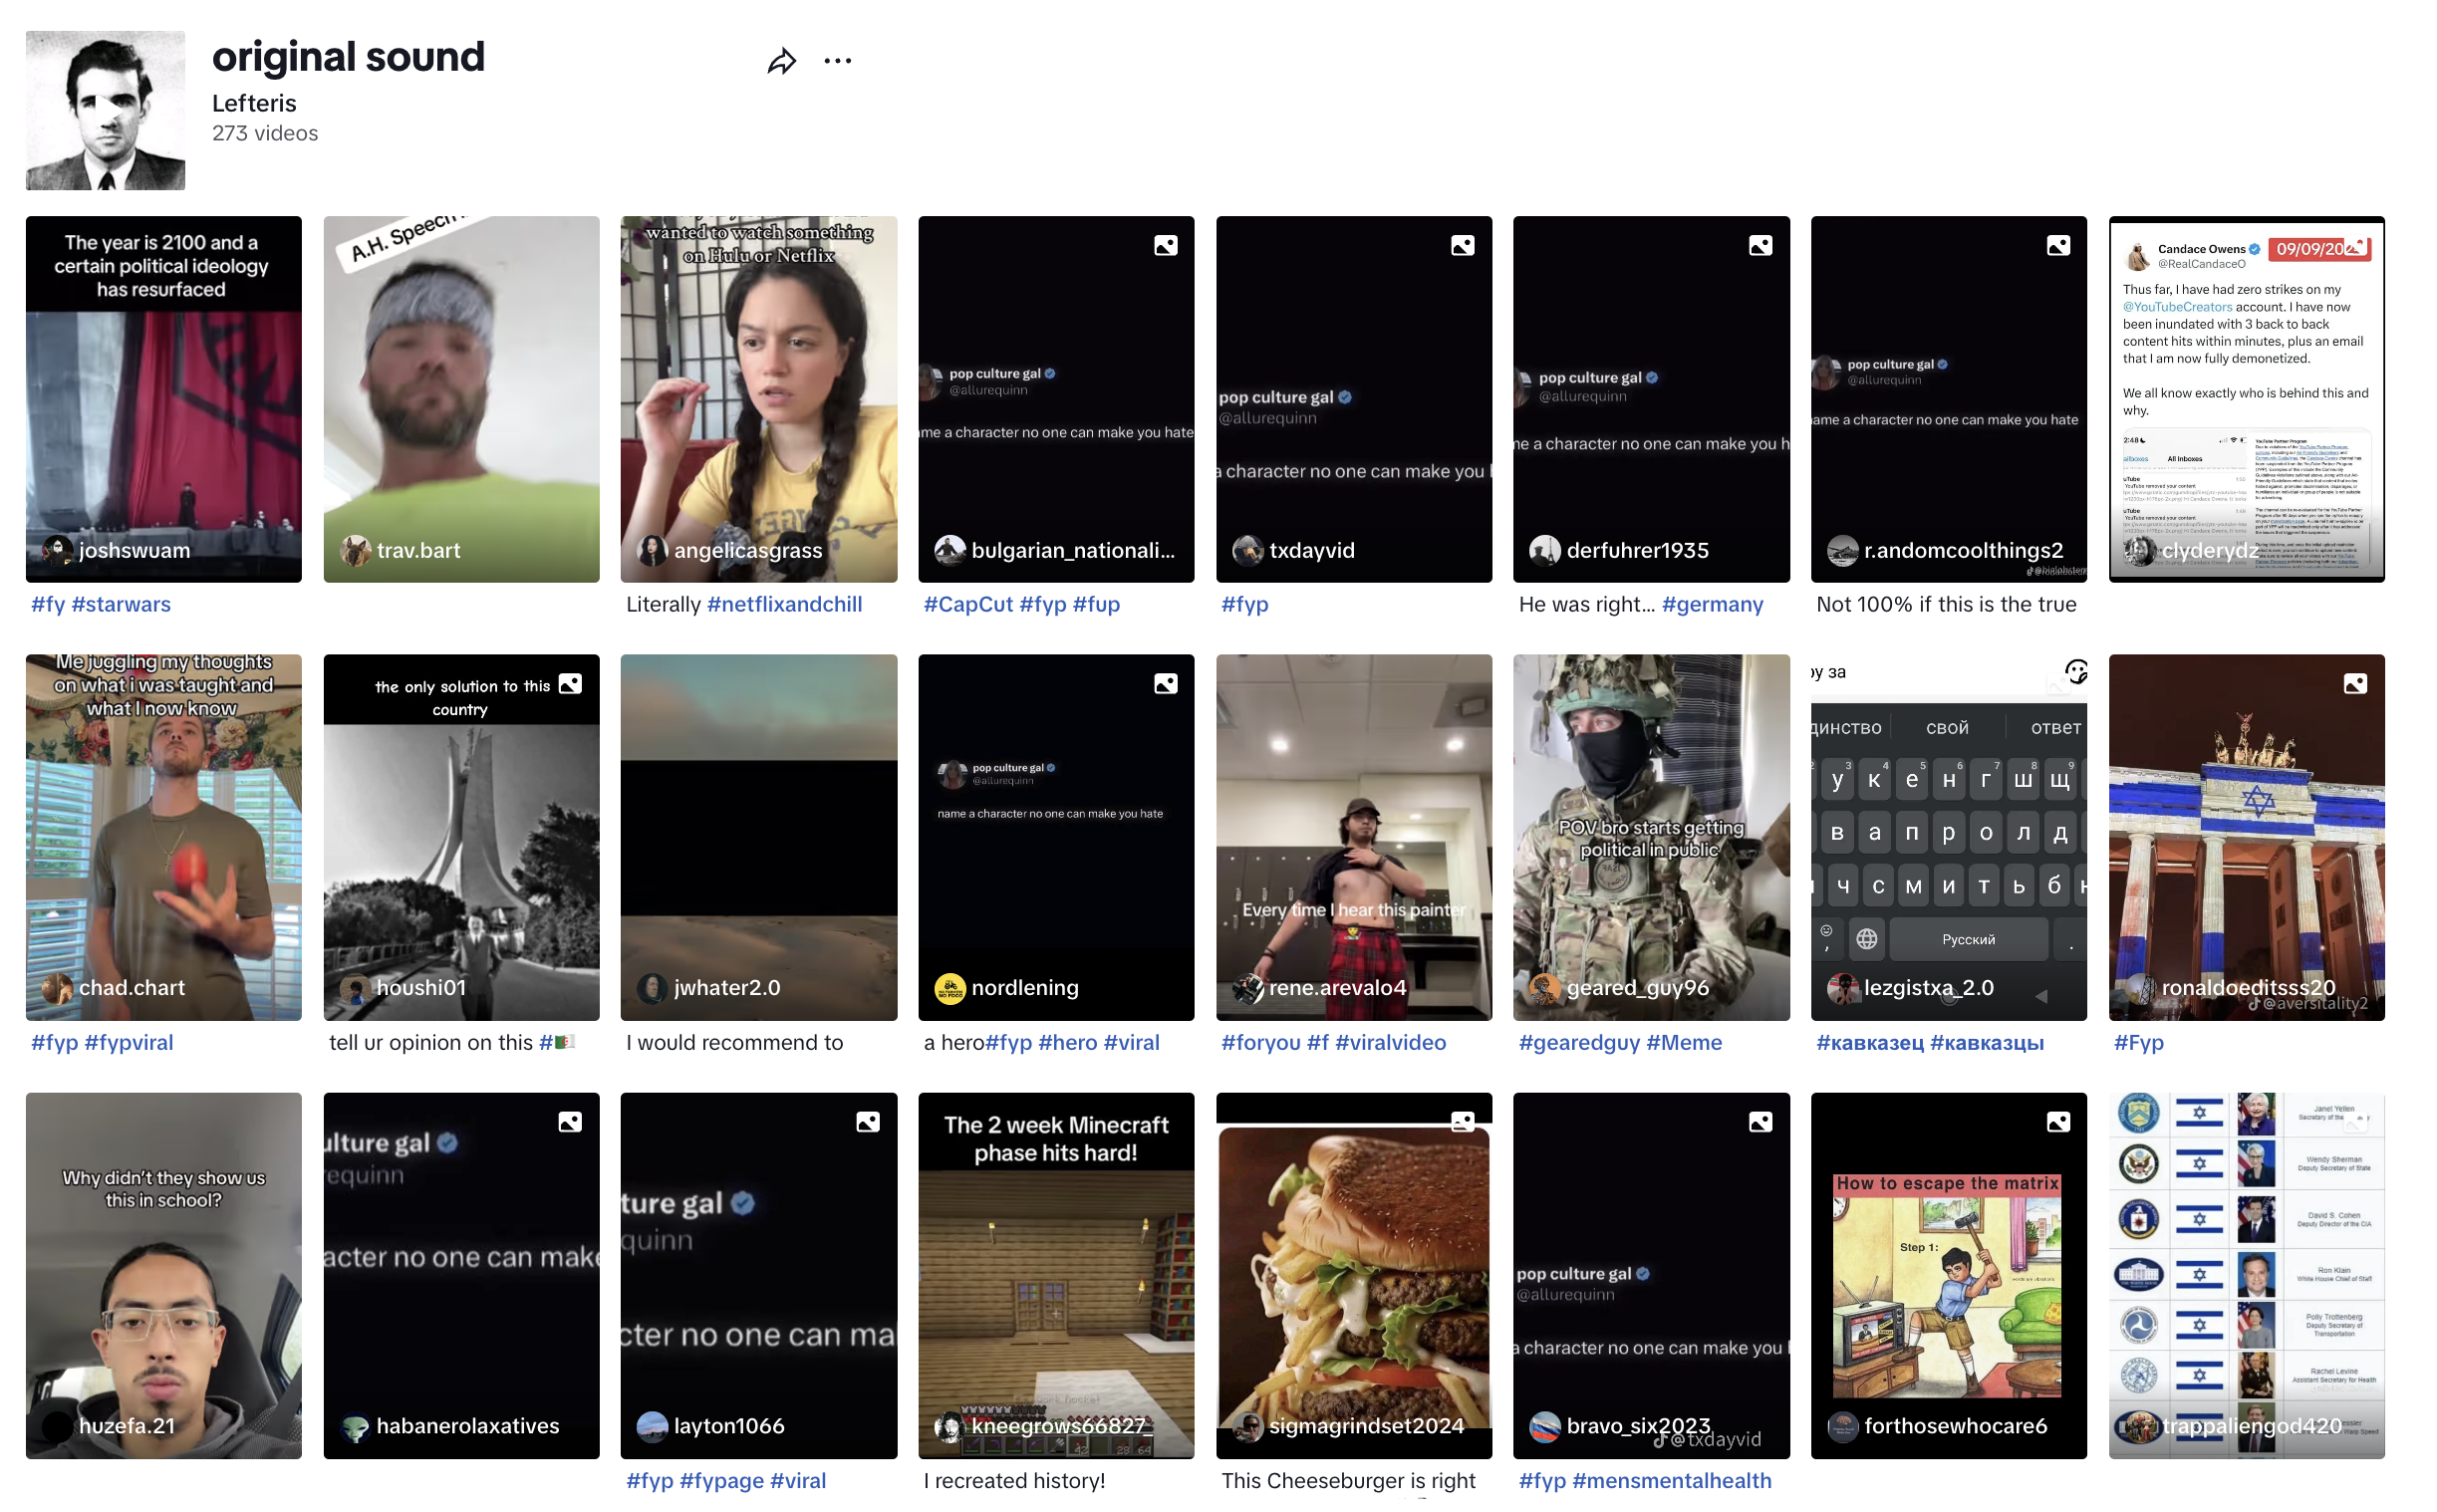
Task: Click the photo icon on forthosewhocare6's video
Action: (2057, 1122)
